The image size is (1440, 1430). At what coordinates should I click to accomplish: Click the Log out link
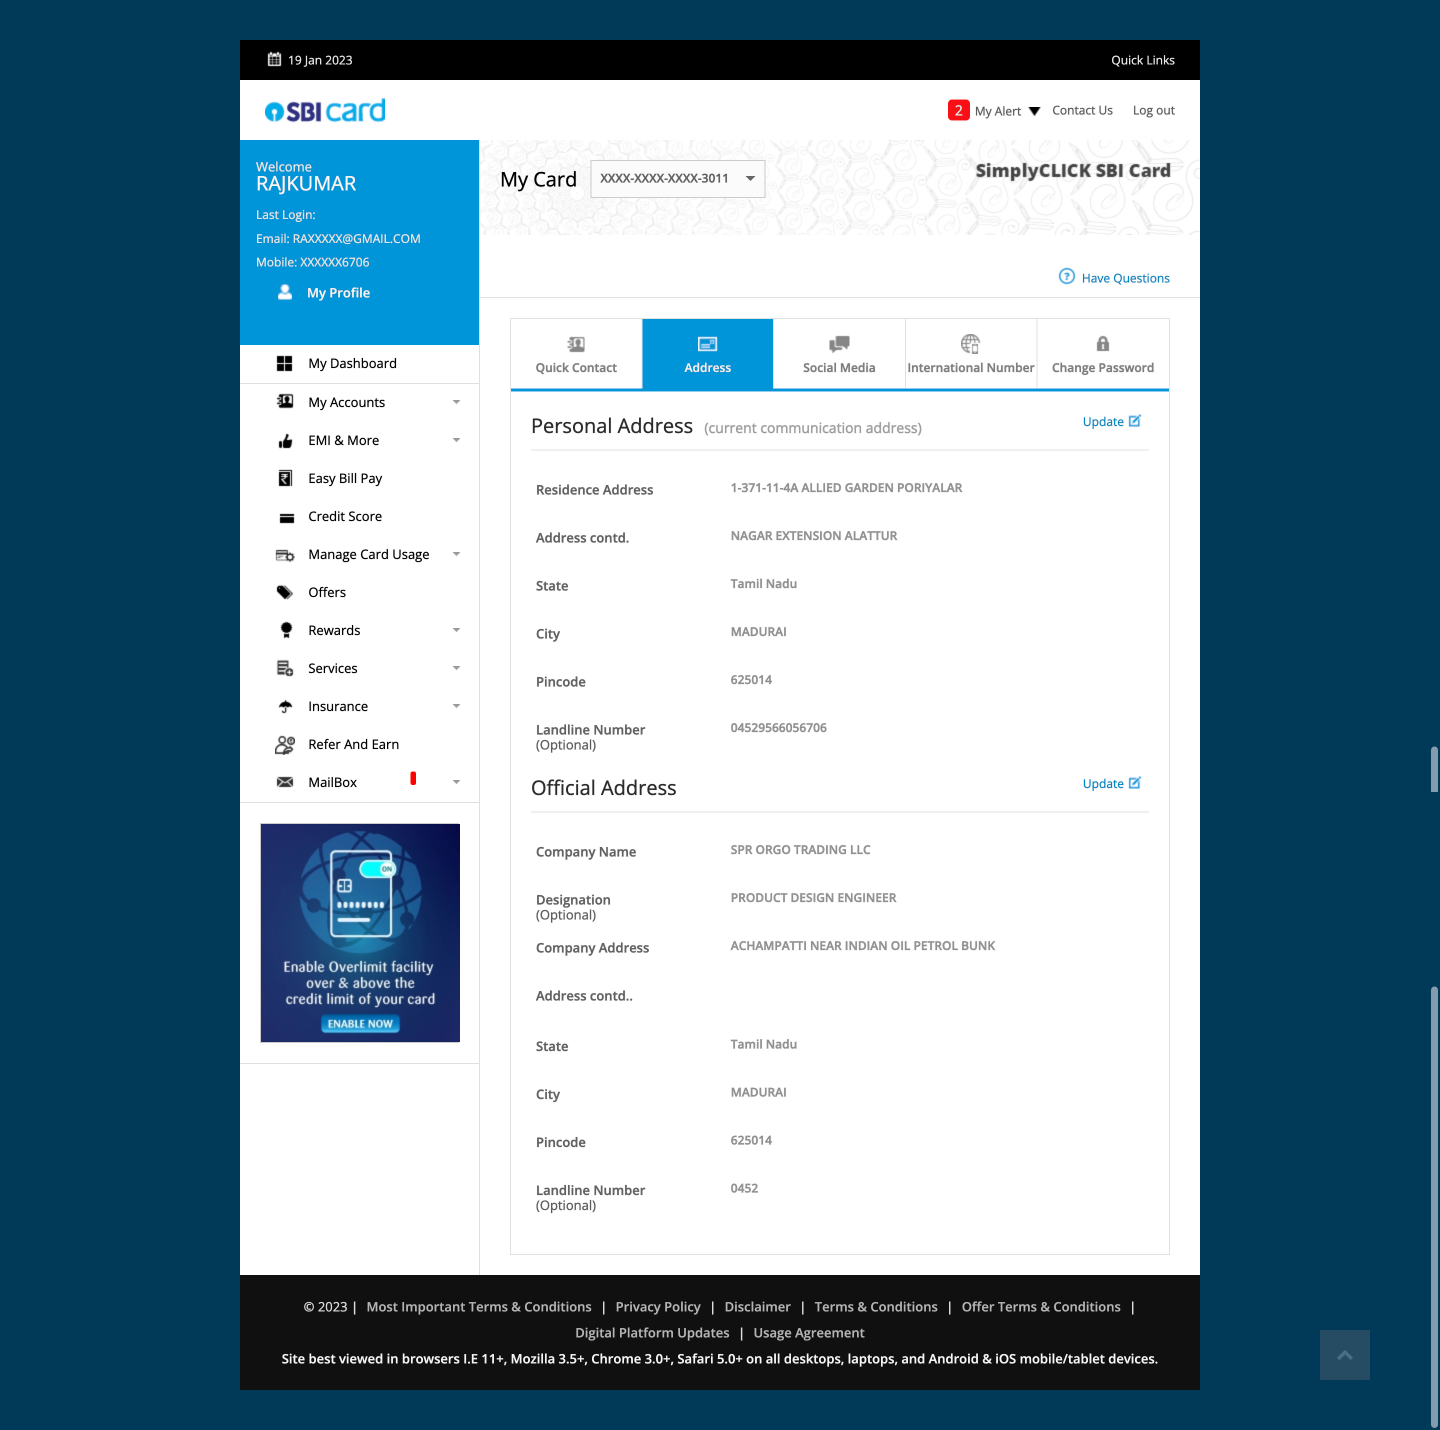(1153, 111)
